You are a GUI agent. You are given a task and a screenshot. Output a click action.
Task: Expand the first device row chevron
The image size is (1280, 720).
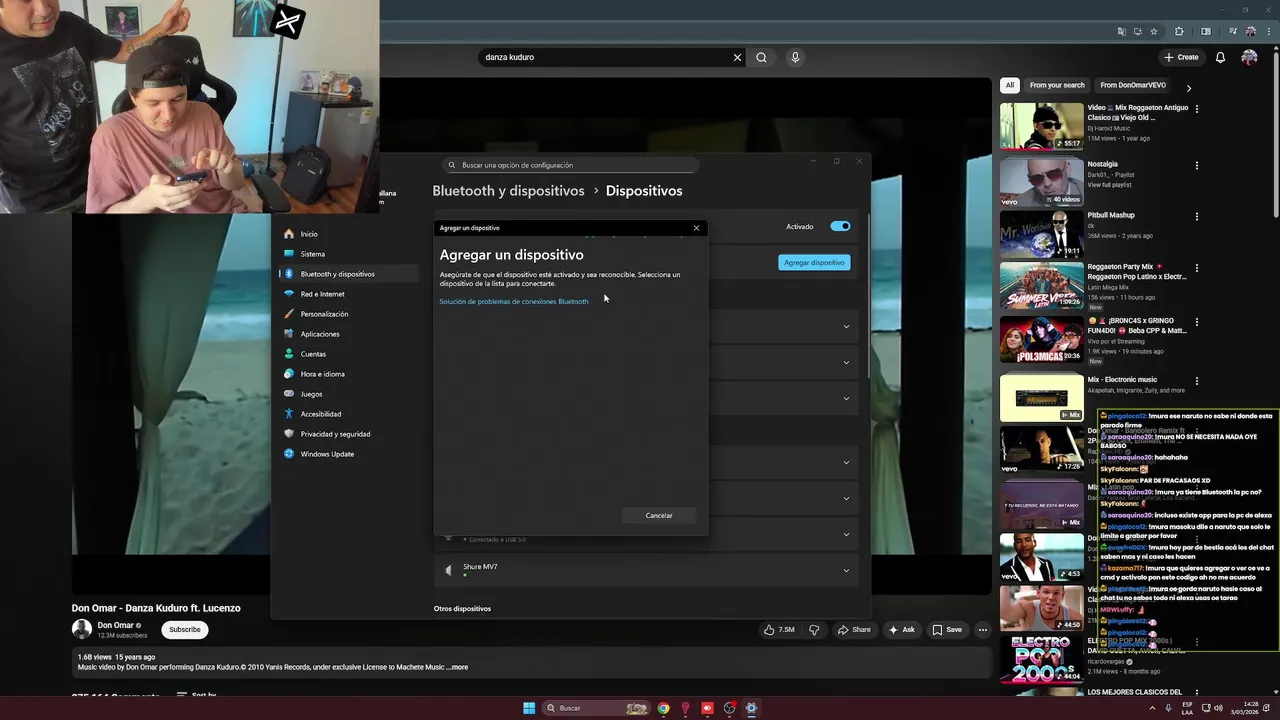846,326
